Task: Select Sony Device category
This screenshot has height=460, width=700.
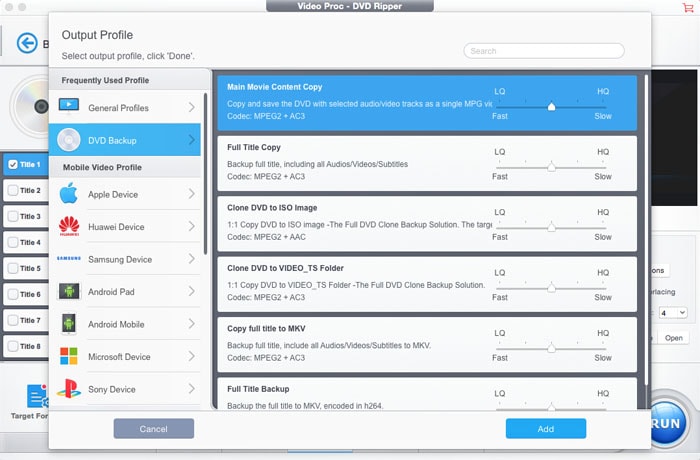Action: [x=125, y=389]
